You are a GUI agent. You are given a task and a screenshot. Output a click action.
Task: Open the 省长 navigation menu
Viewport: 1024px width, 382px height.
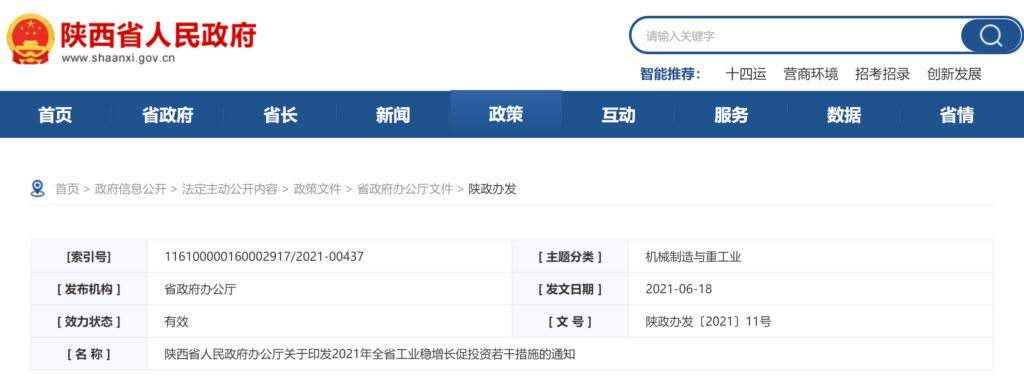(x=281, y=116)
